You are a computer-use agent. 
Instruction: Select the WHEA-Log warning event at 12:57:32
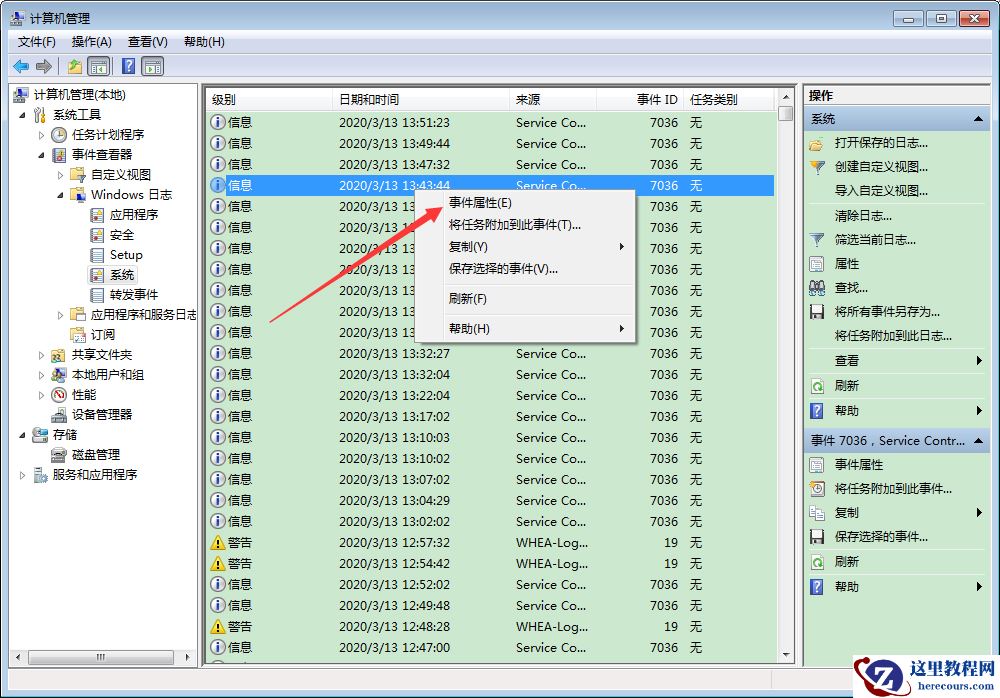click(x=400, y=542)
